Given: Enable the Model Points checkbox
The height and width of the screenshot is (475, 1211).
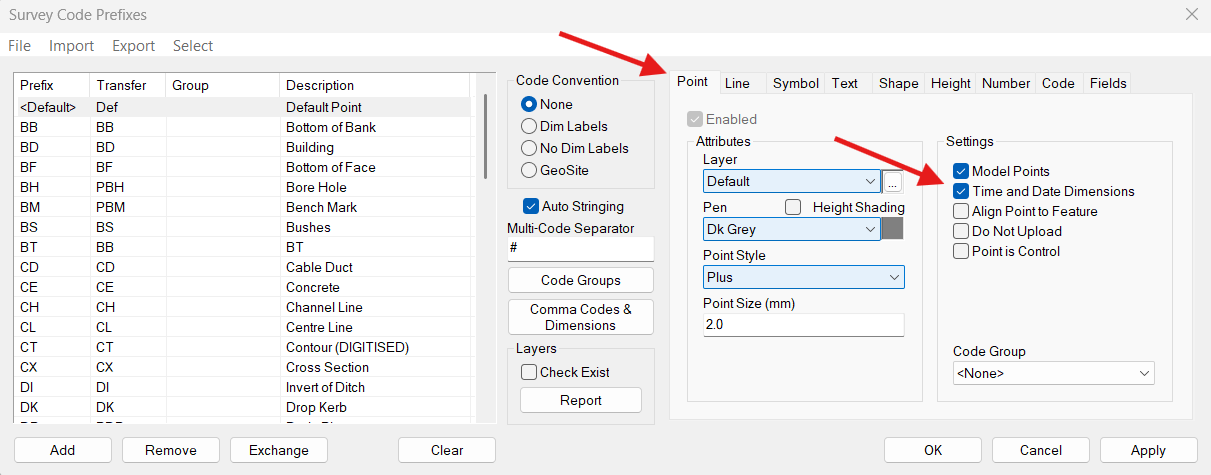Looking at the screenshot, I should [961, 171].
